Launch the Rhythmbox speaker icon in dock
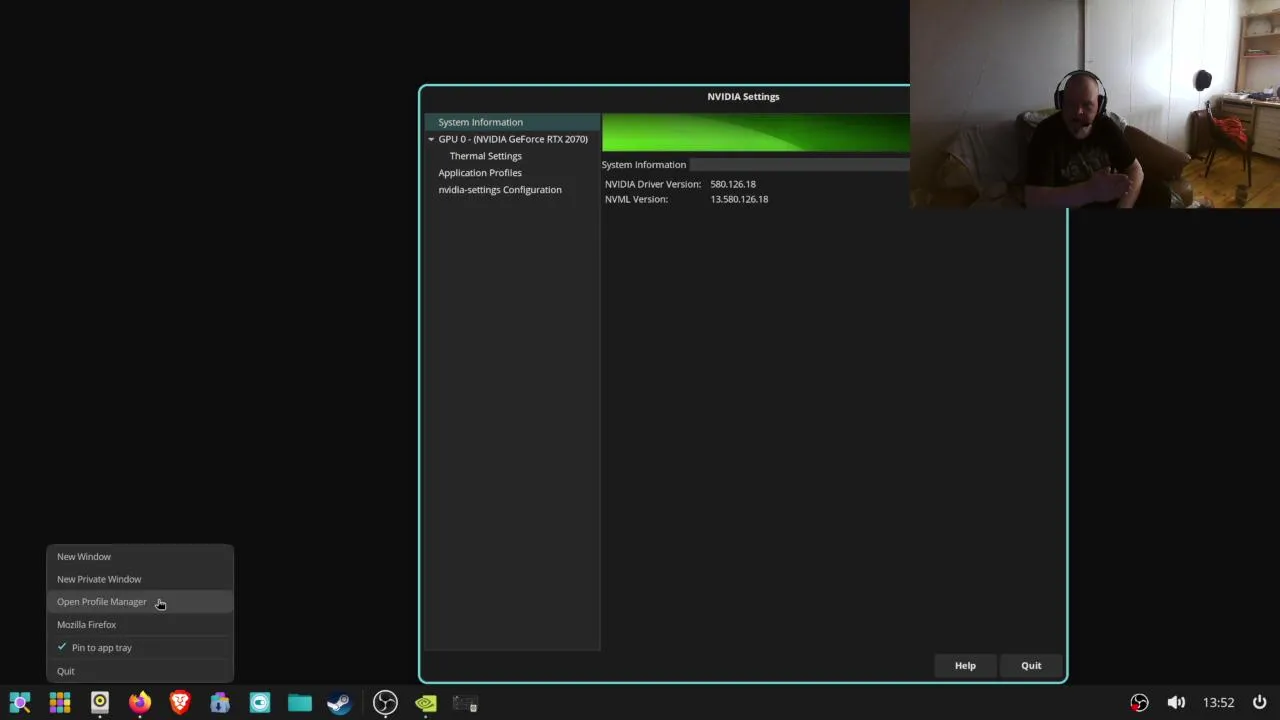Image resolution: width=1280 pixels, height=720 pixels. [100, 703]
